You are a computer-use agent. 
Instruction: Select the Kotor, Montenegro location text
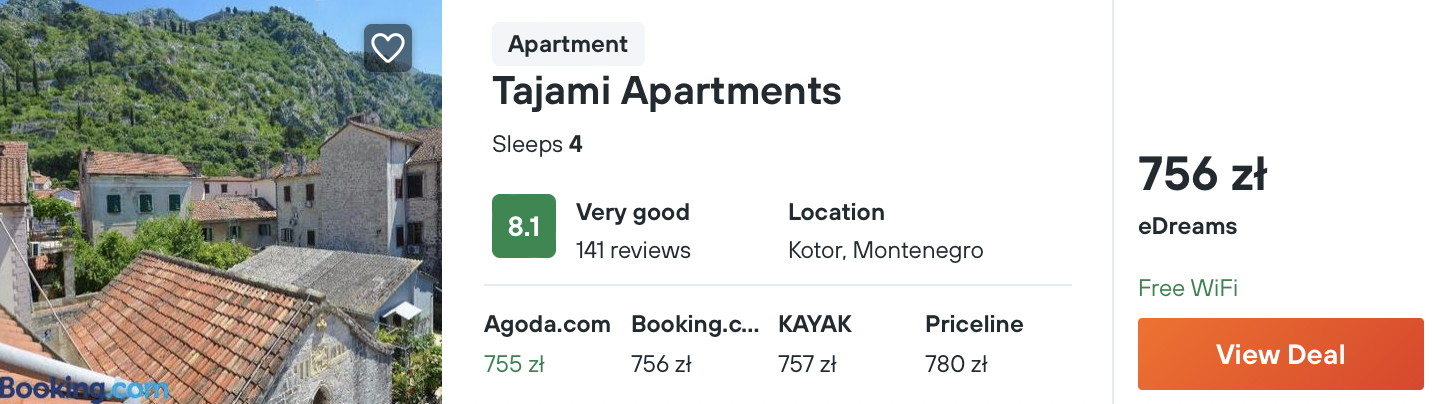point(885,250)
